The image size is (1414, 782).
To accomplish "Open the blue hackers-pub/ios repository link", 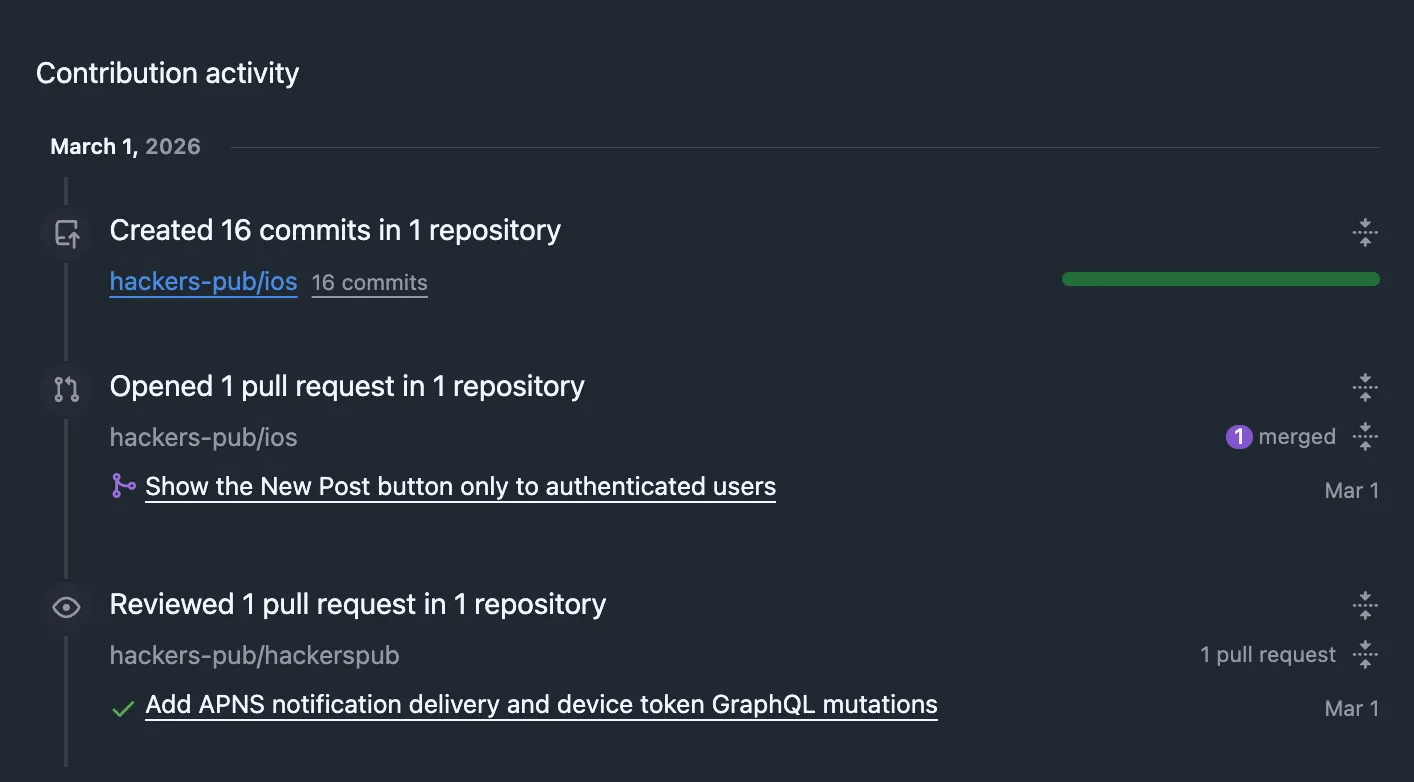I will pyautogui.click(x=203, y=282).
